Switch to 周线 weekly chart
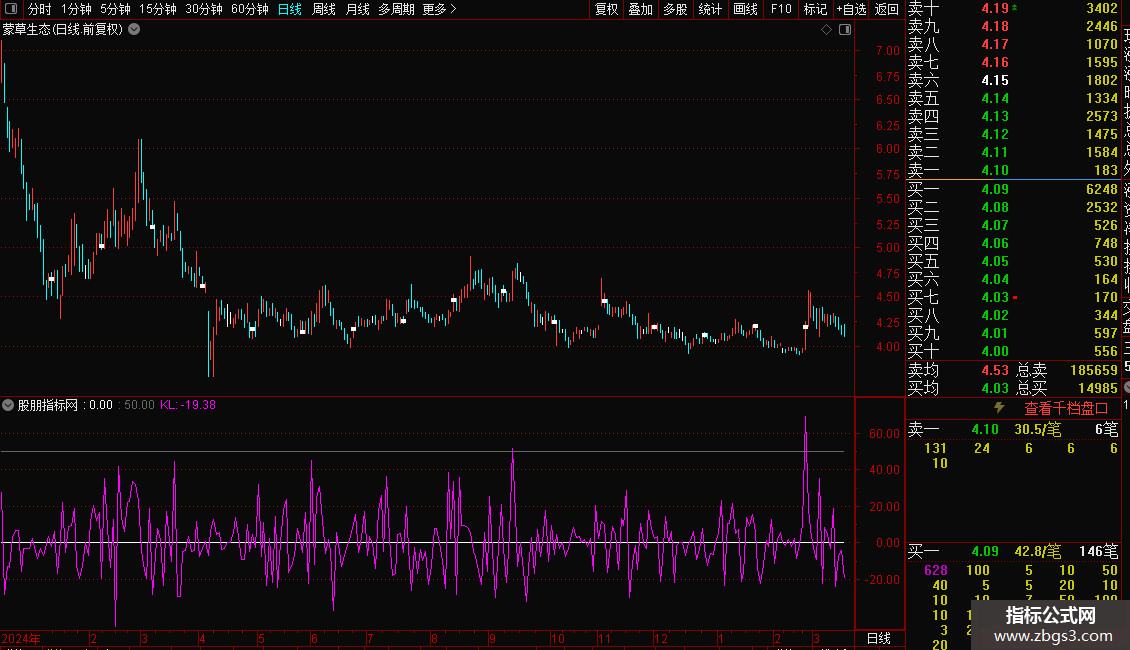This screenshot has height=650, width=1130. coord(323,9)
